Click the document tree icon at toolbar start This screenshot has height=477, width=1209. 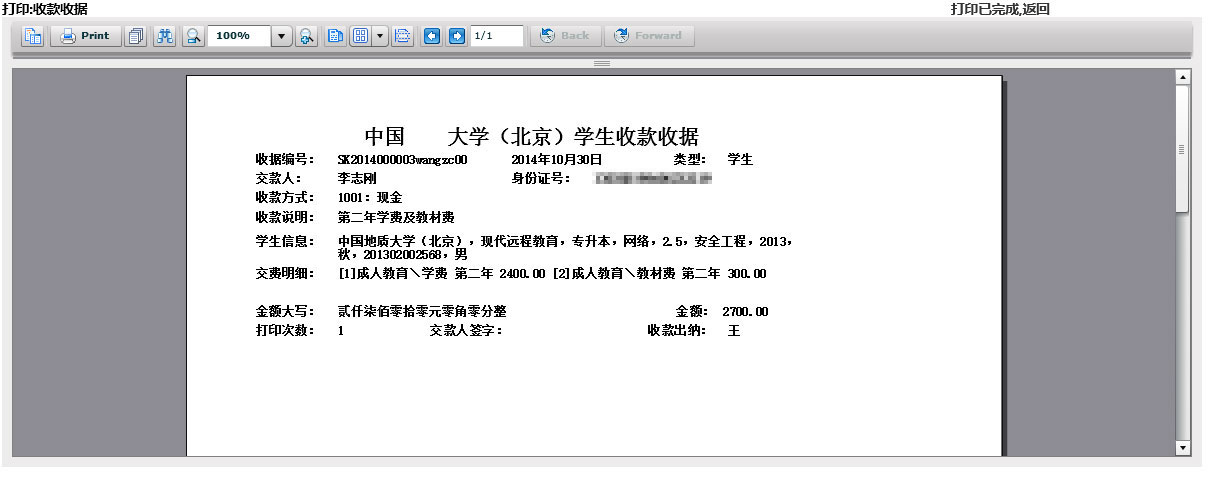coord(33,36)
